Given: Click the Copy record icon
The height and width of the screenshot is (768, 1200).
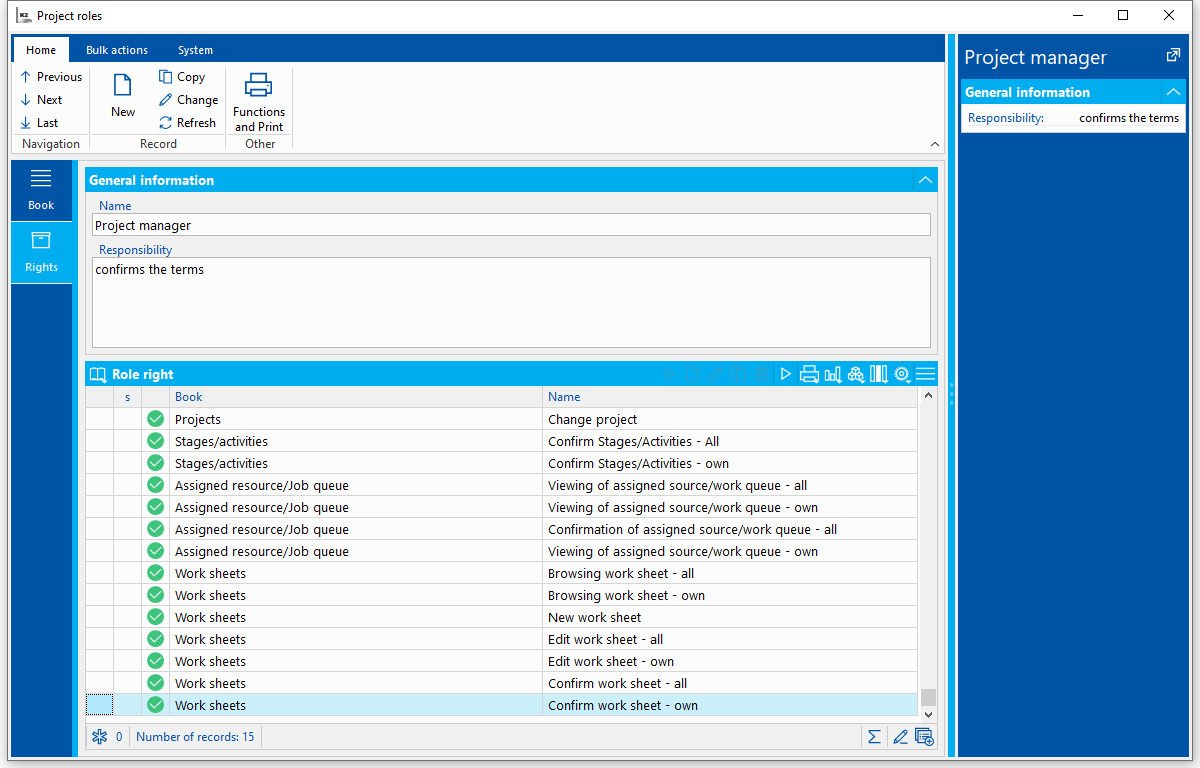Looking at the screenshot, I should pyautogui.click(x=166, y=77).
